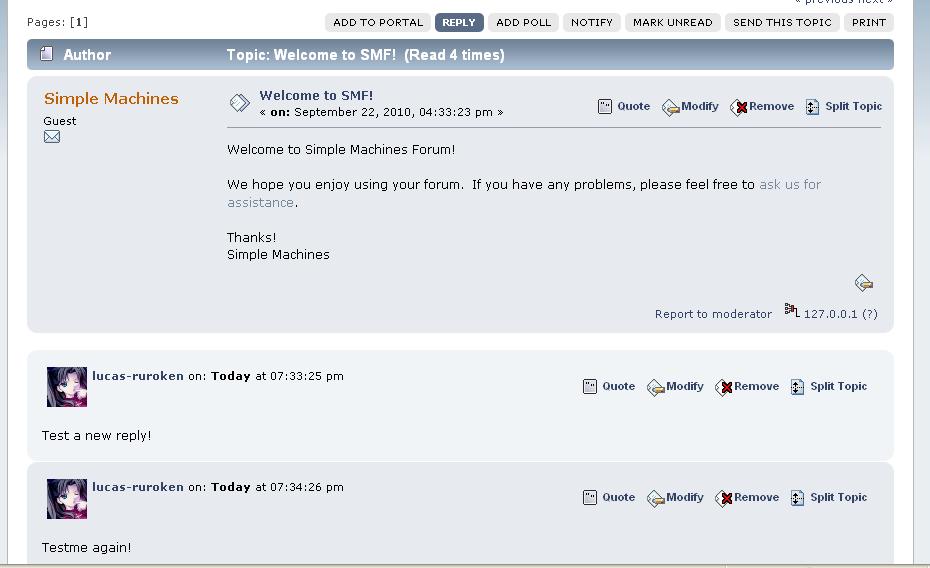
Task: Click the email envelope icon under Guest
Action: (52, 137)
